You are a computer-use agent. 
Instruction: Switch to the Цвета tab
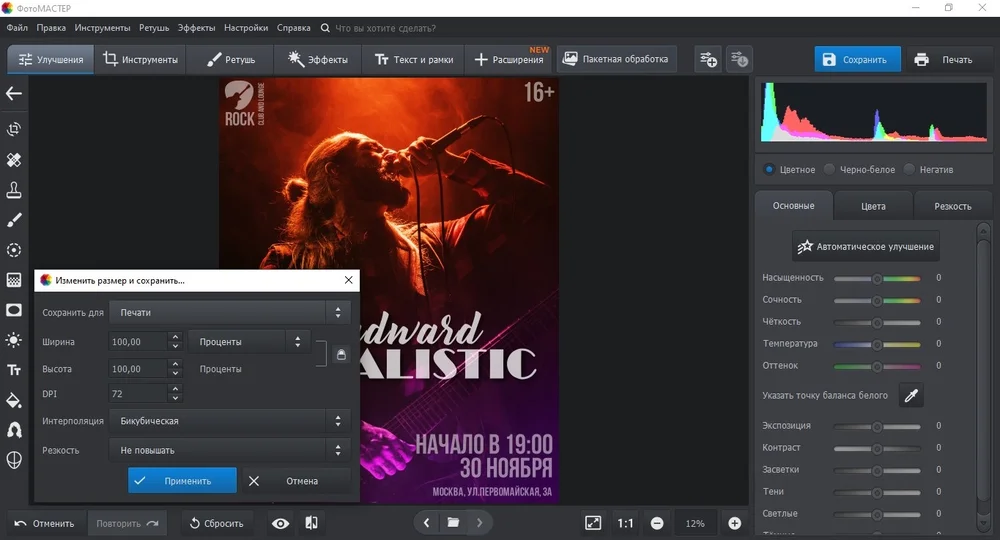(x=873, y=206)
